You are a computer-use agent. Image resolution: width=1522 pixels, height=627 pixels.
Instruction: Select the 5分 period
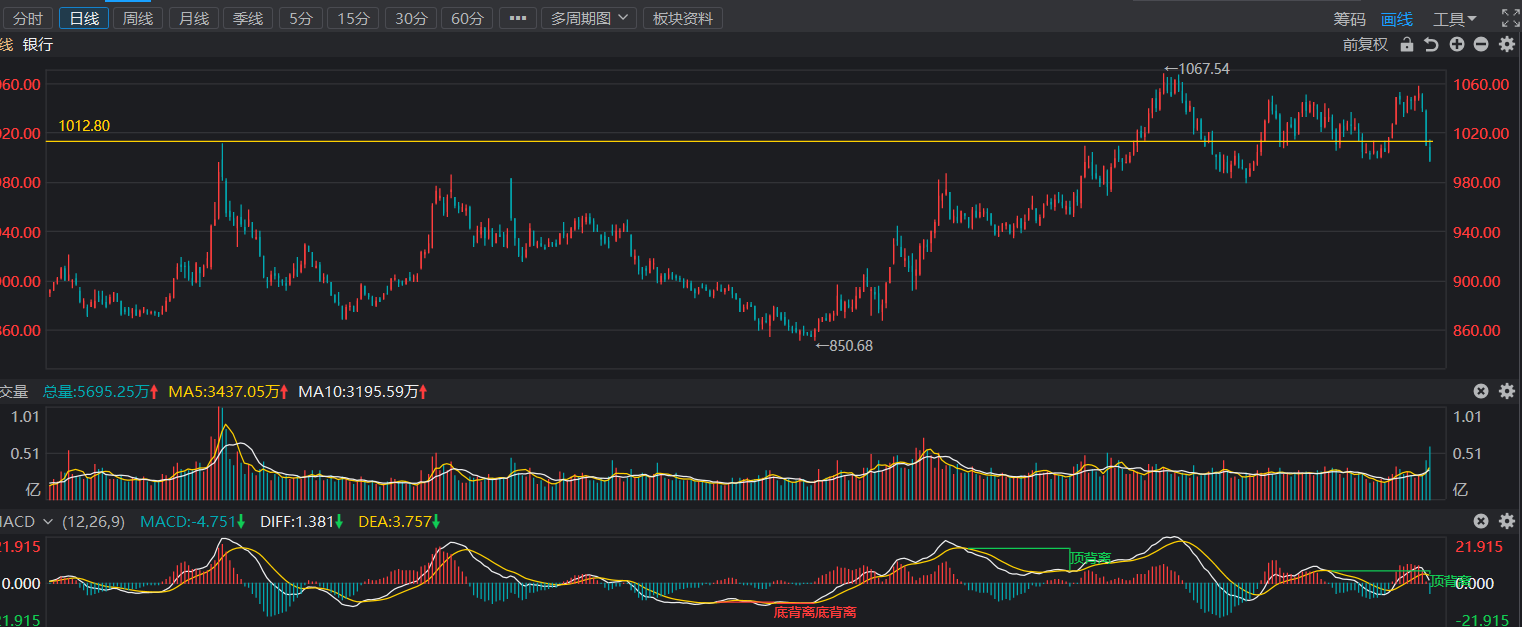300,18
